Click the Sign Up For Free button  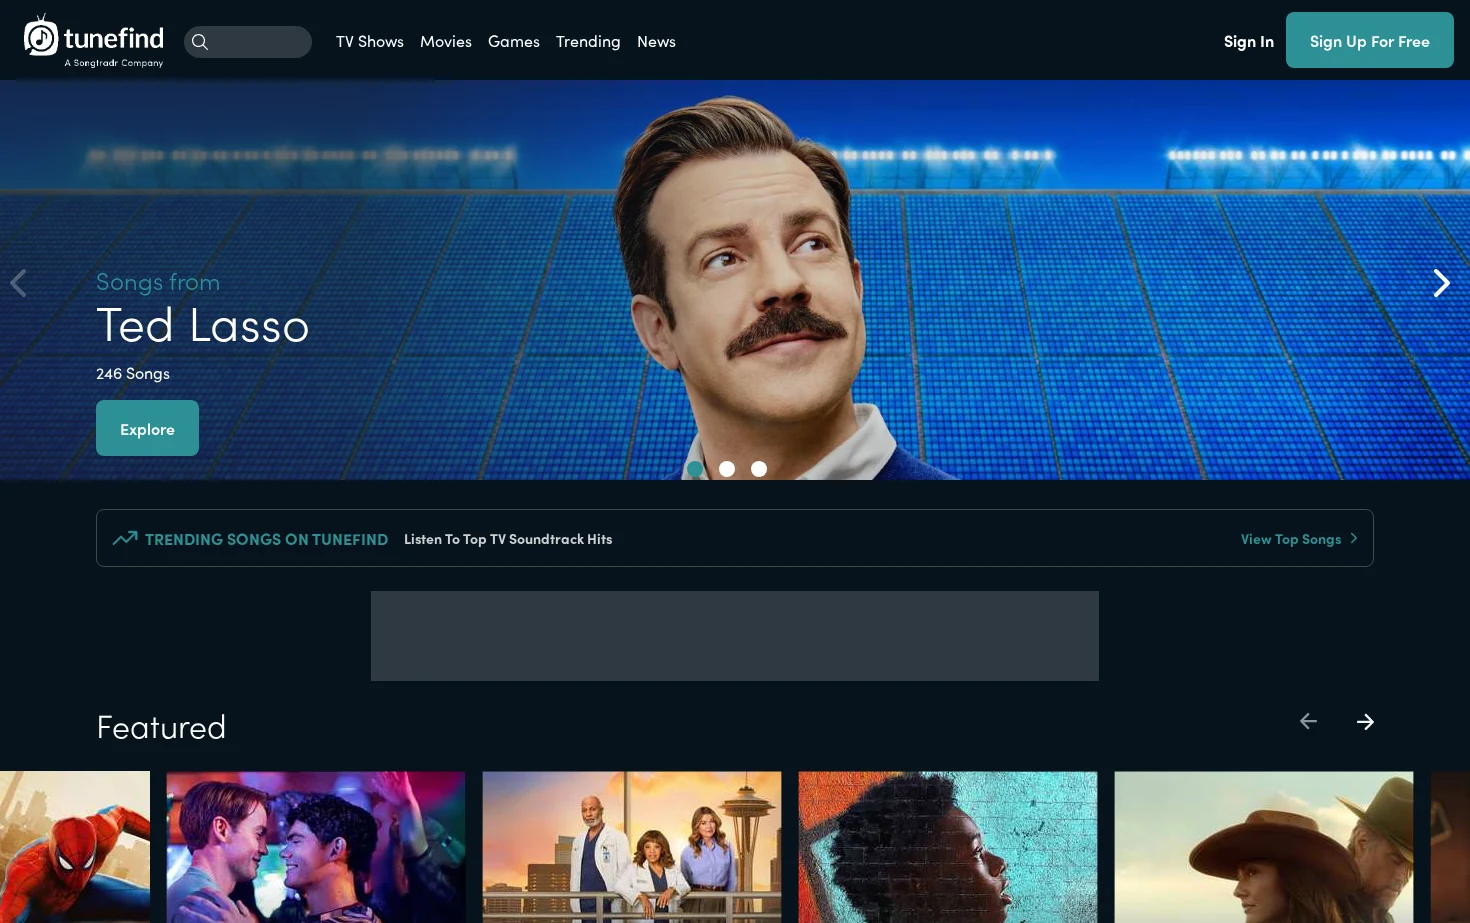pyautogui.click(x=1370, y=40)
